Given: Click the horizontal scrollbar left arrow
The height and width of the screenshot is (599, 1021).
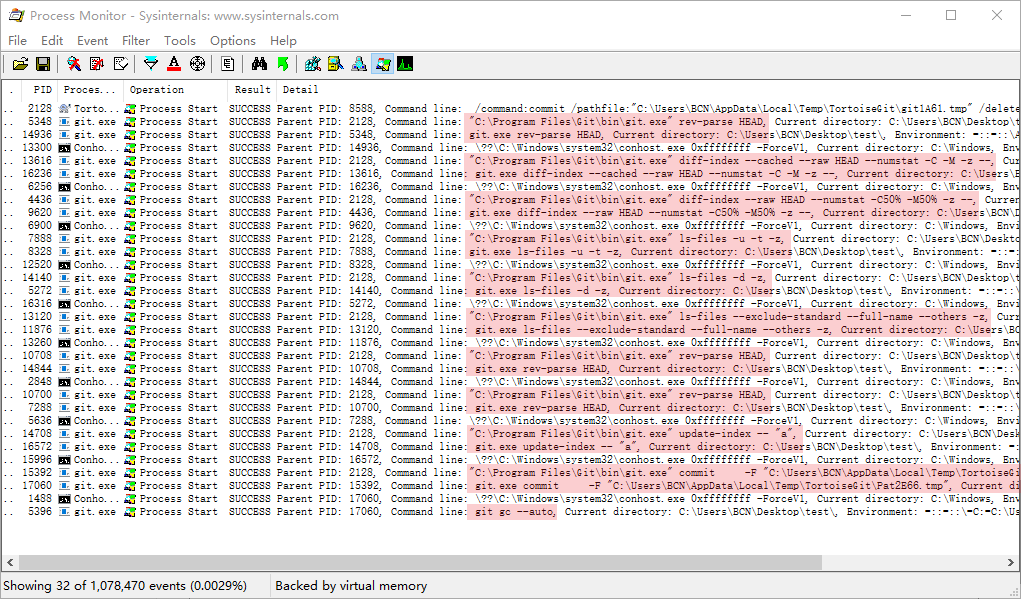Looking at the screenshot, I should pos(10,562).
